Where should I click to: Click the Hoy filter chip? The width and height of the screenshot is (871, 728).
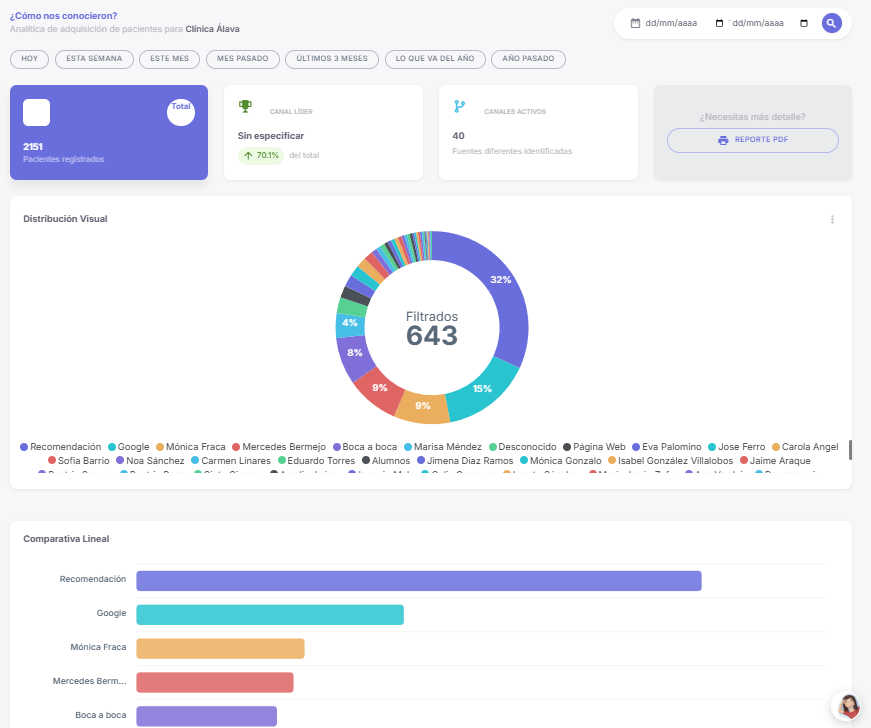coord(29,59)
